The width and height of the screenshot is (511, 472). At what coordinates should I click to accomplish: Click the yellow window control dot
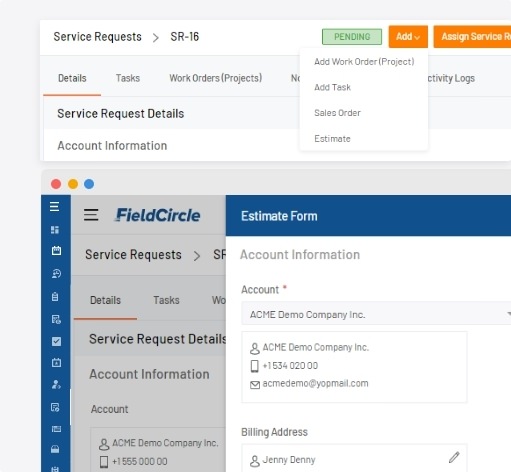[73, 184]
